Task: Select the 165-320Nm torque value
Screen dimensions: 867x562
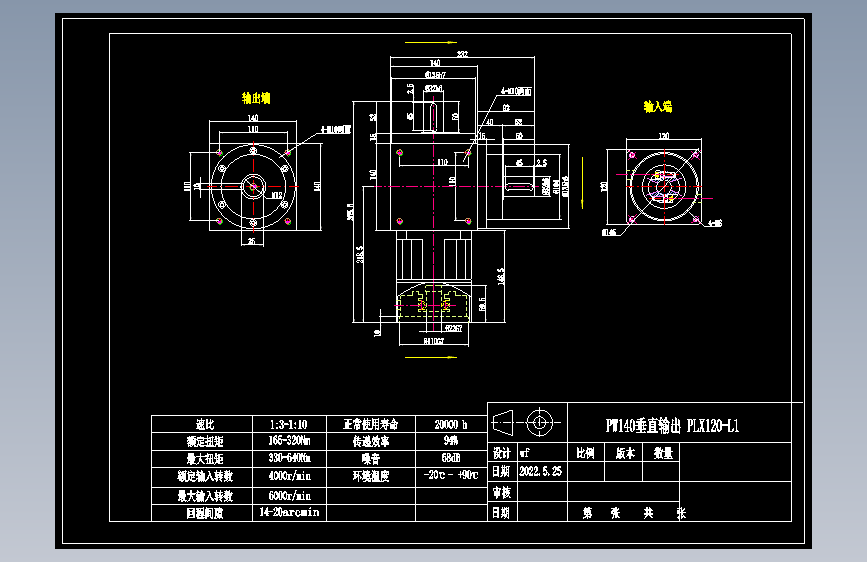Action: 289,441
